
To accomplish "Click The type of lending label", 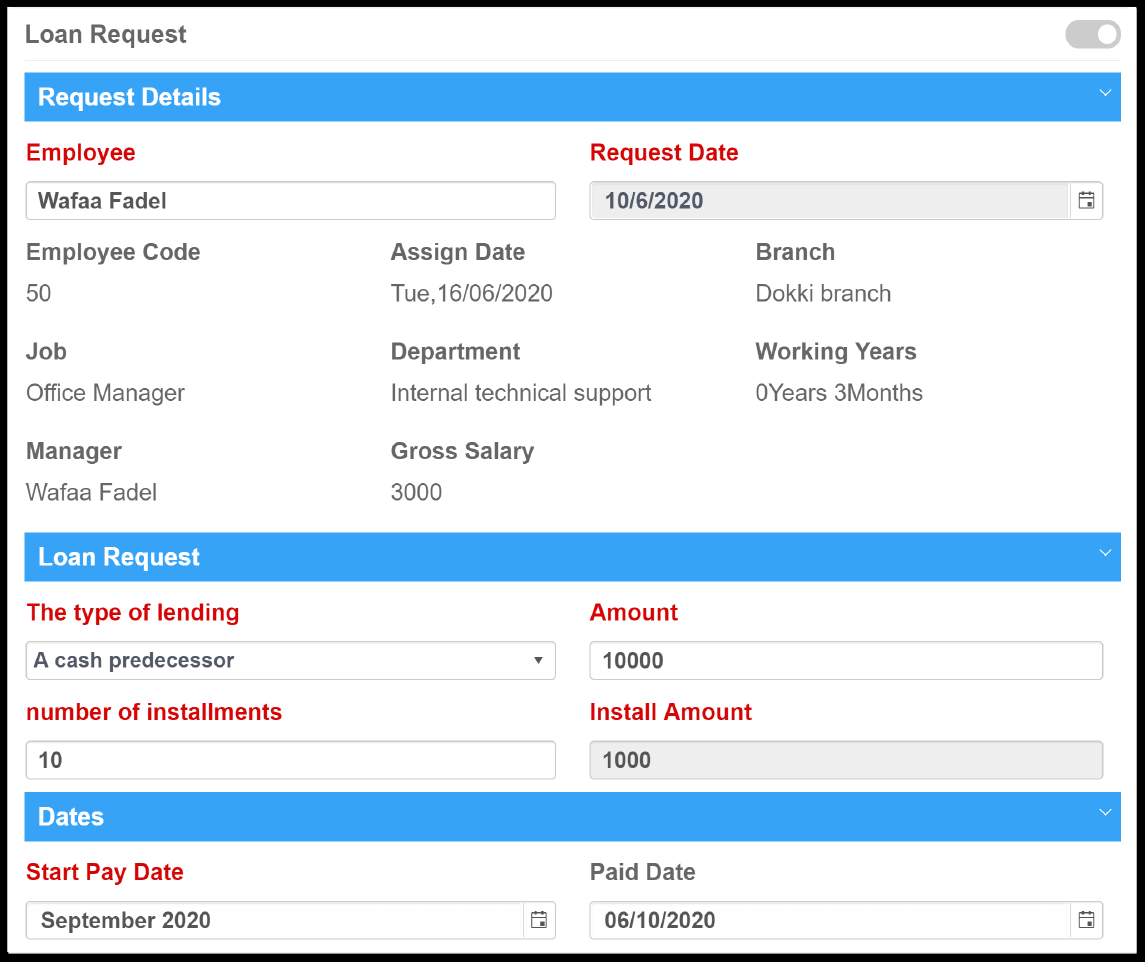I will (133, 612).
